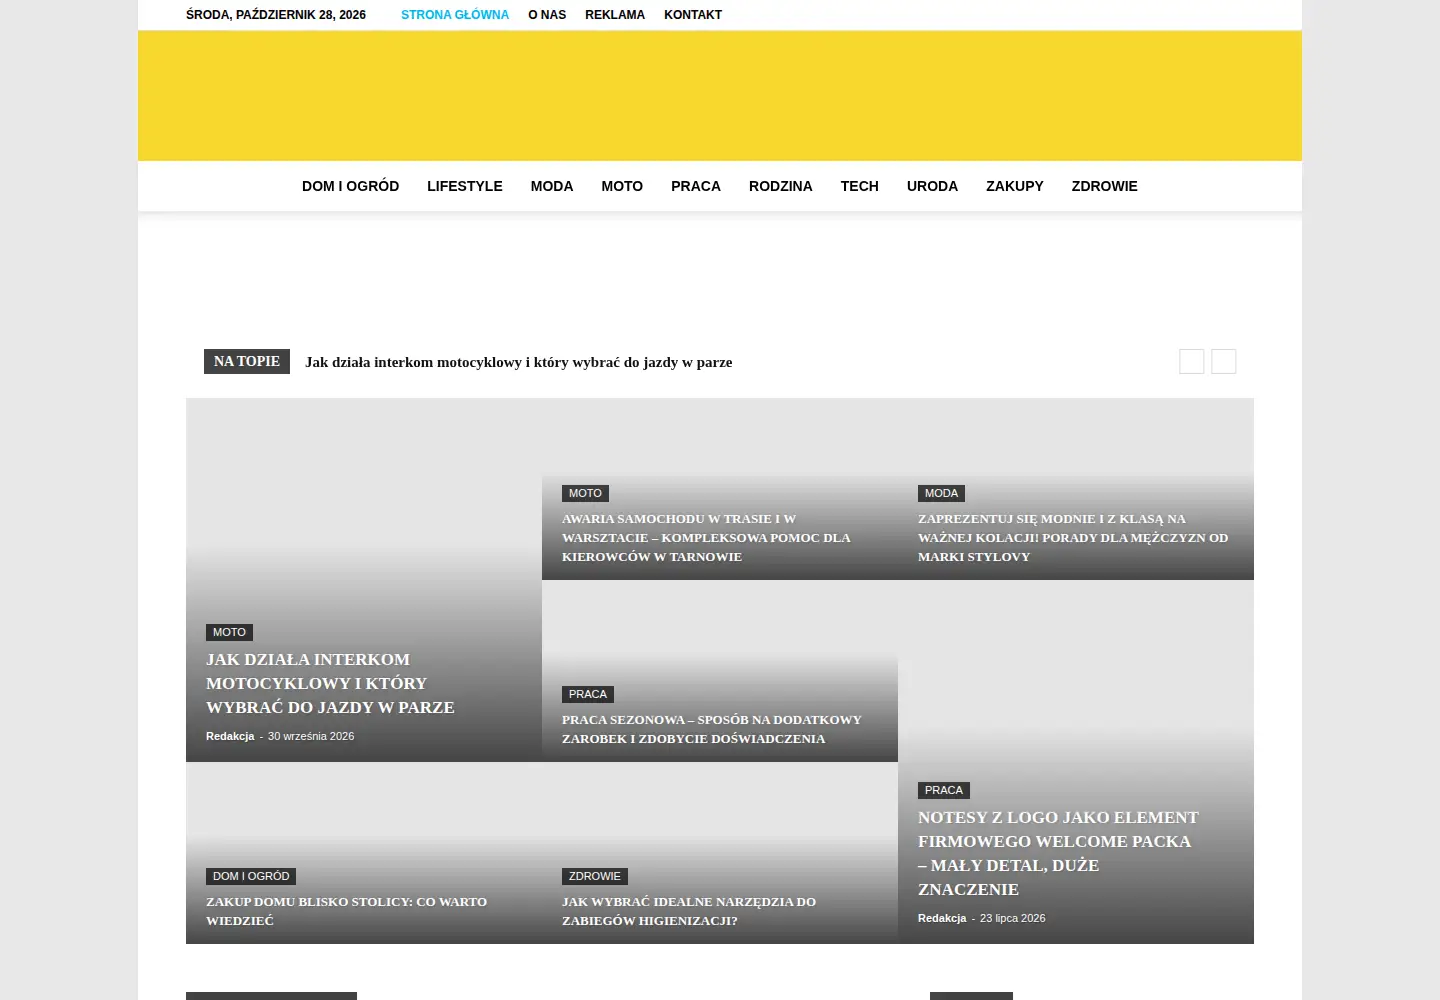This screenshot has height=1000, width=1440.
Task: Open the ticker headline about interkom motocyklowy
Action: (519, 362)
